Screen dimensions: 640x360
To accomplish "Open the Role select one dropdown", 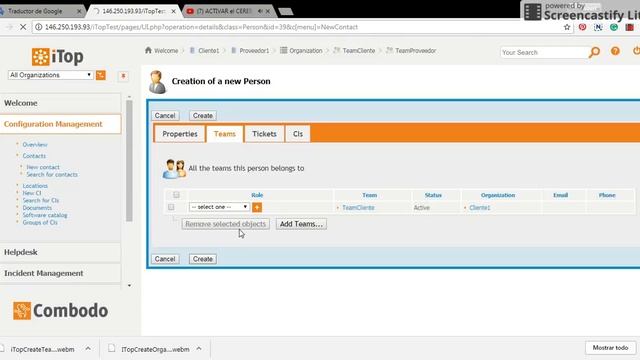I will 219,207.
